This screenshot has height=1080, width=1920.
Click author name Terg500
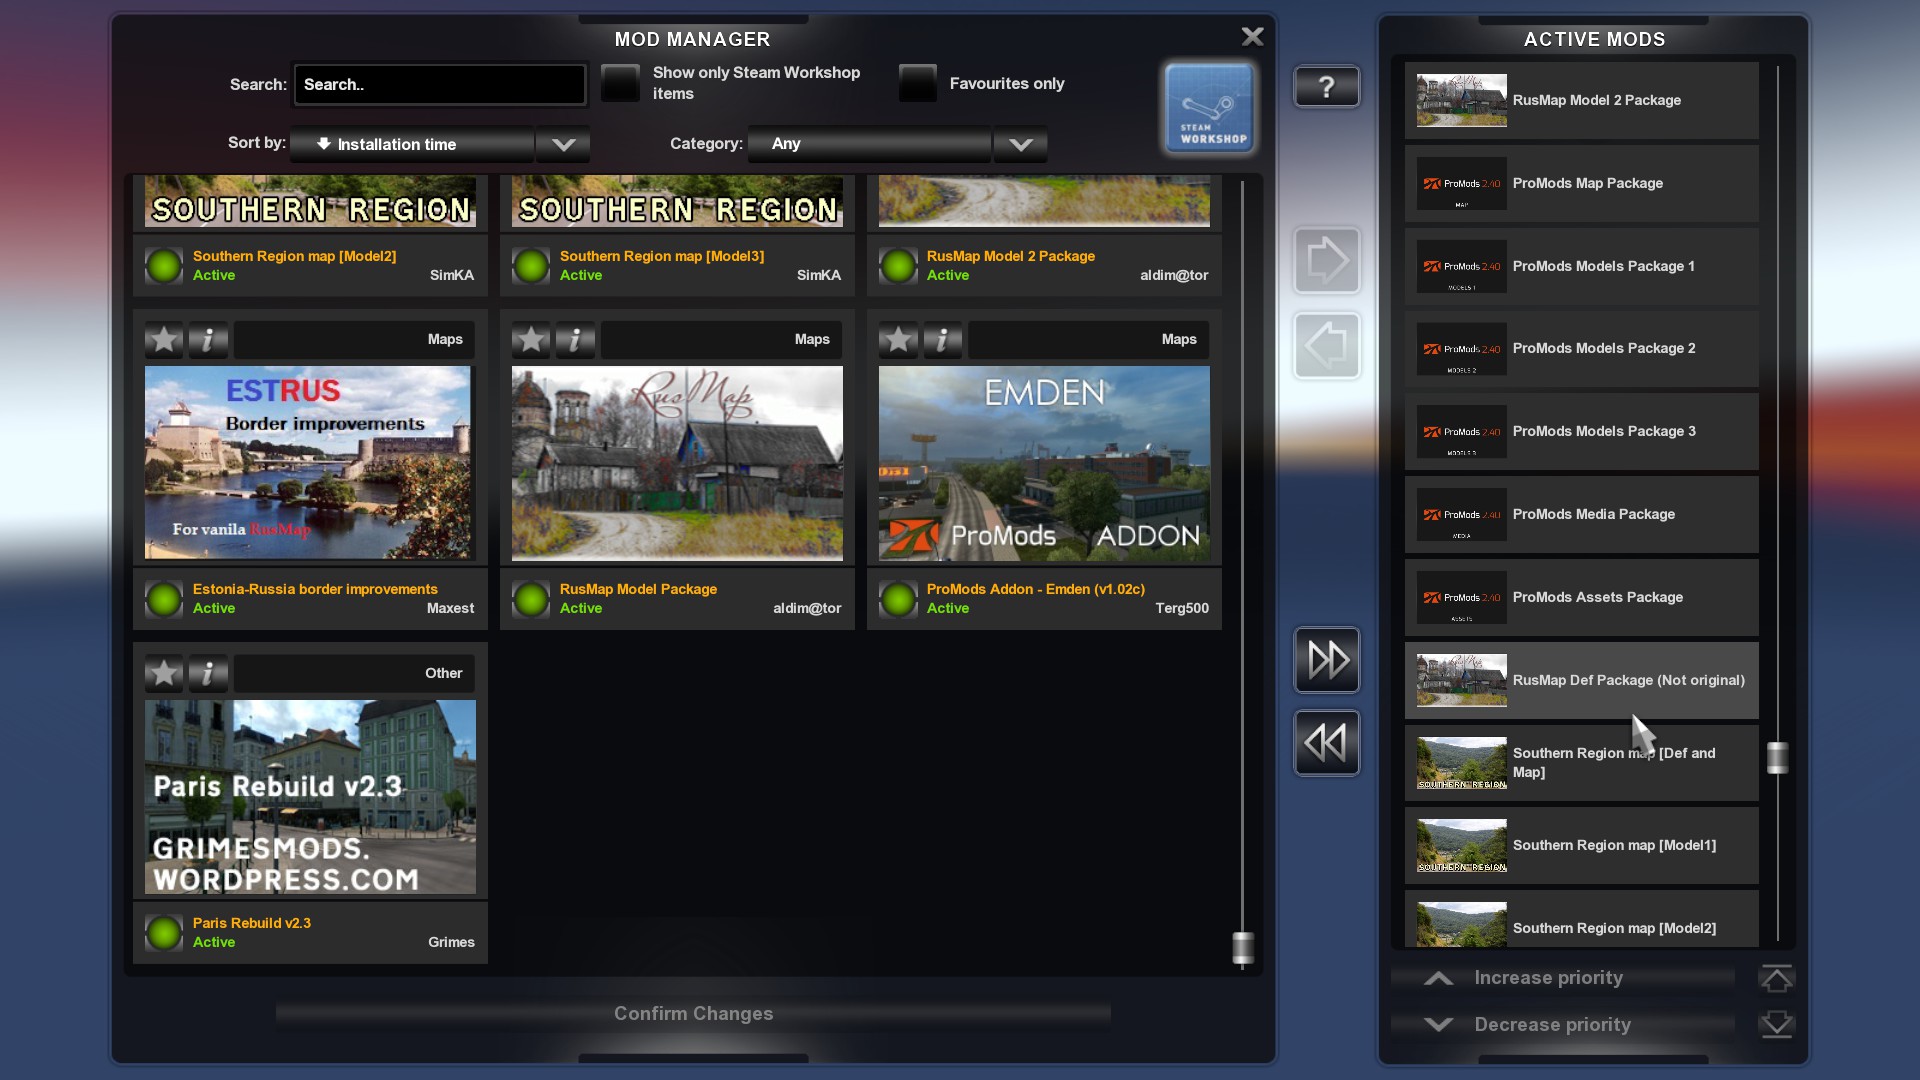pos(1182,608)
